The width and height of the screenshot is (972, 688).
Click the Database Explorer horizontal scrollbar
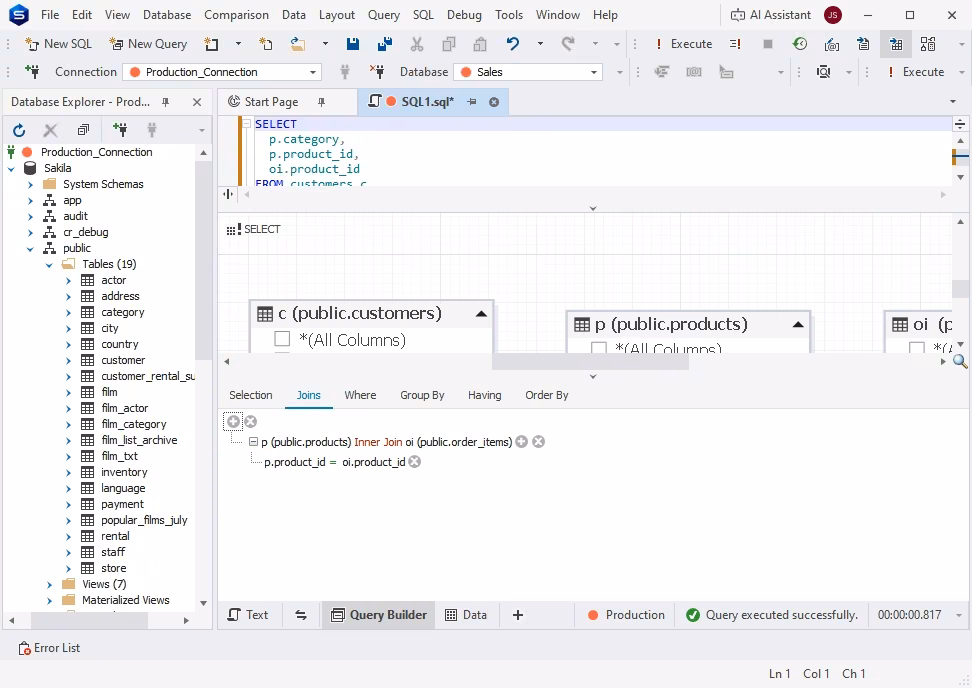(89, 620)
